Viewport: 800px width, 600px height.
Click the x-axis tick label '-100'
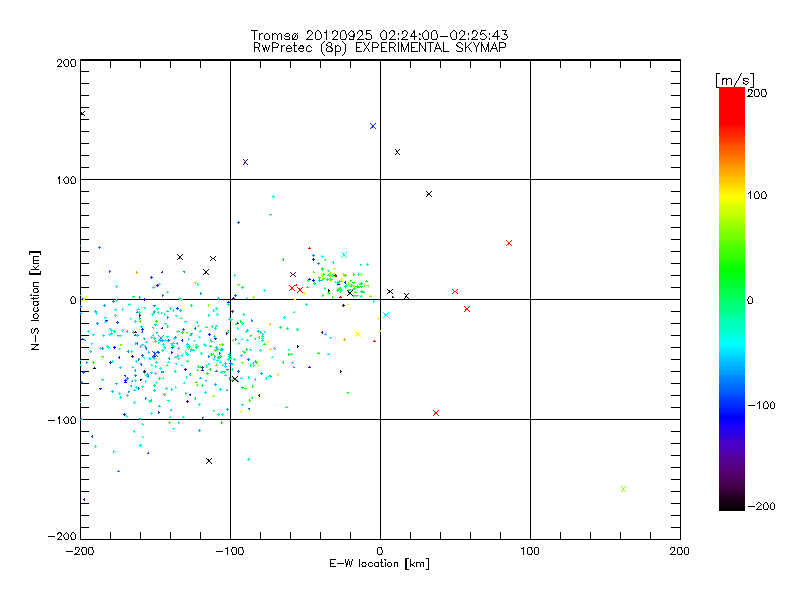(x=230, y=551)
